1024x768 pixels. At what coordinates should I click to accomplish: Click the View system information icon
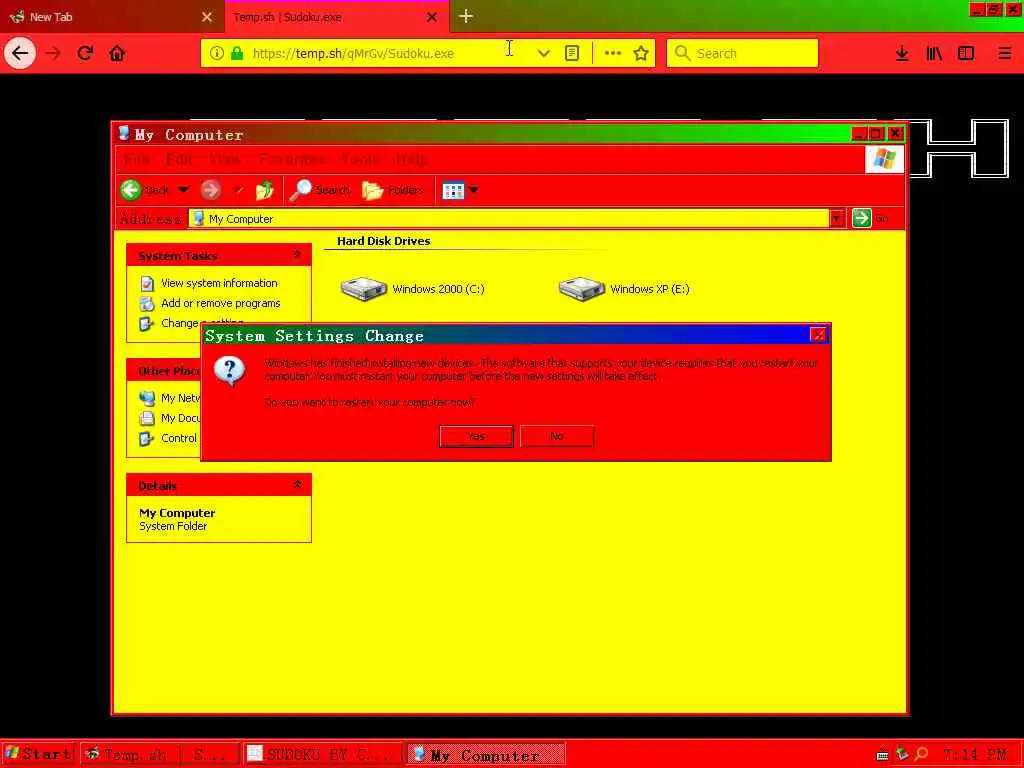[x=147, y=283]
